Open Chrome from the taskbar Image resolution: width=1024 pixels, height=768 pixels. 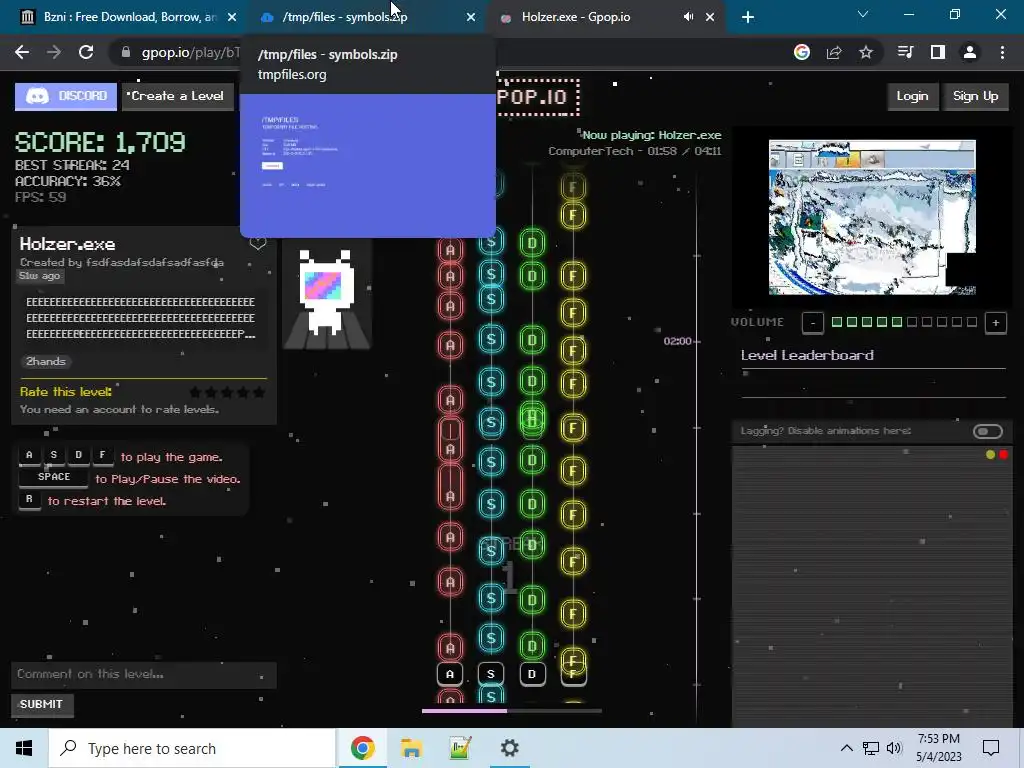coord(362,748)
